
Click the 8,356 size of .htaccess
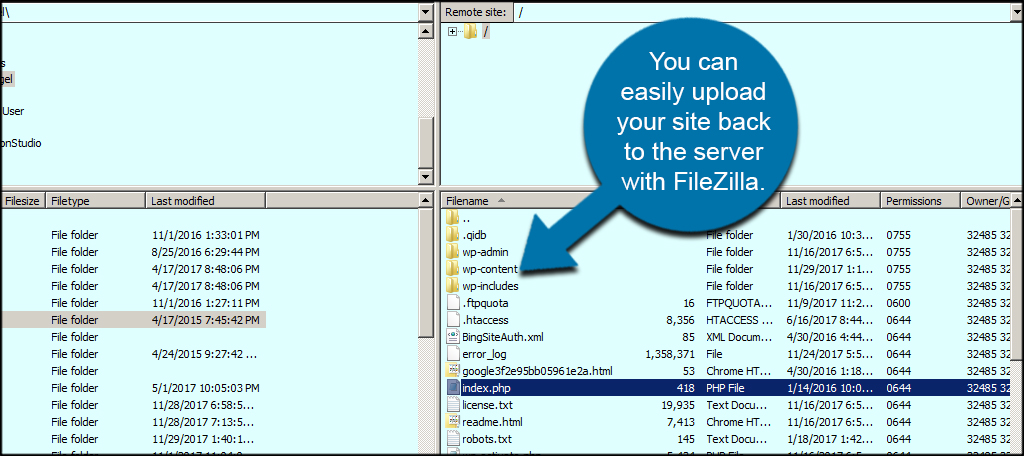coord(680,320)
